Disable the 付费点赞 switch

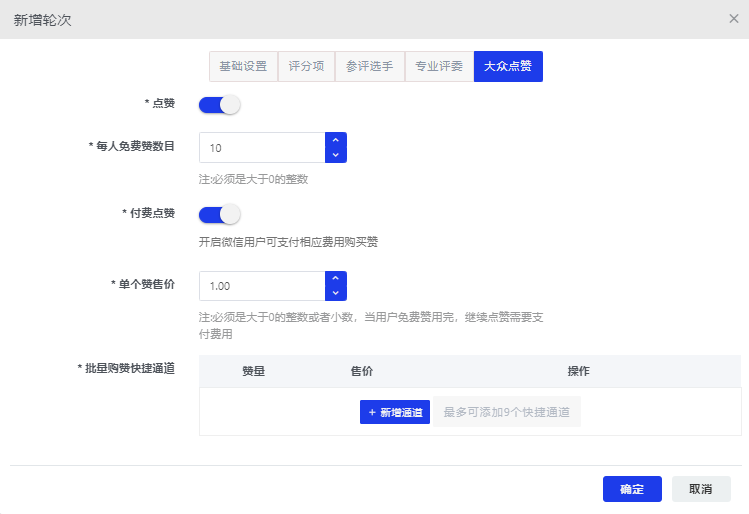(219, 214)
